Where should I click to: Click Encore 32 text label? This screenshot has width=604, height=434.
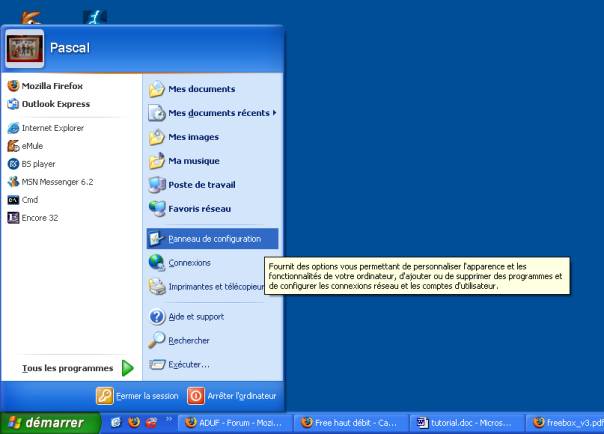coord(40,218)
